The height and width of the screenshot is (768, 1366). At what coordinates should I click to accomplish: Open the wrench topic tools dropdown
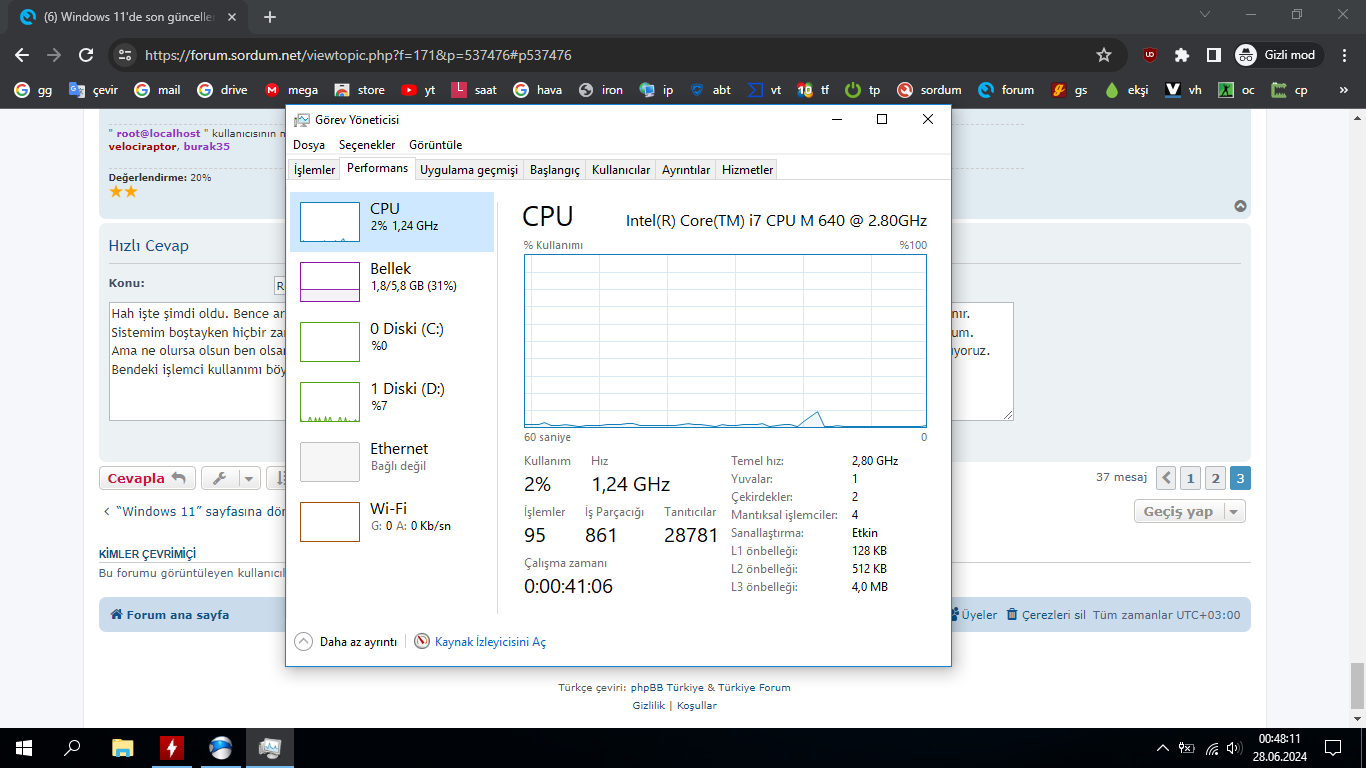pos(231,478)
